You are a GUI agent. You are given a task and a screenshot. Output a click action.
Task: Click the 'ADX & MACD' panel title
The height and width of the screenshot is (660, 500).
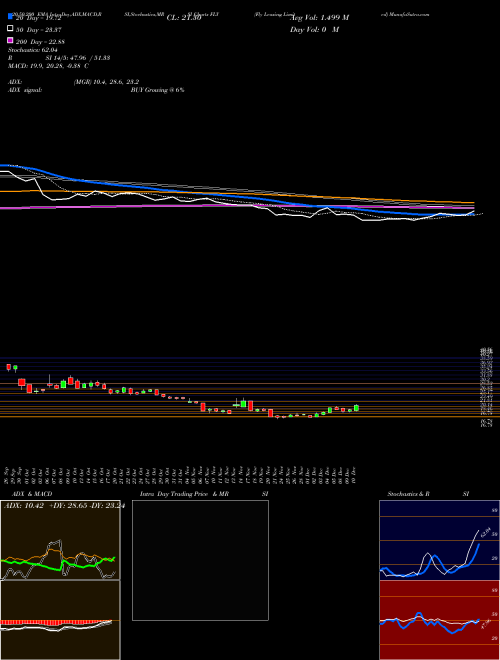(x=32, y=494)
